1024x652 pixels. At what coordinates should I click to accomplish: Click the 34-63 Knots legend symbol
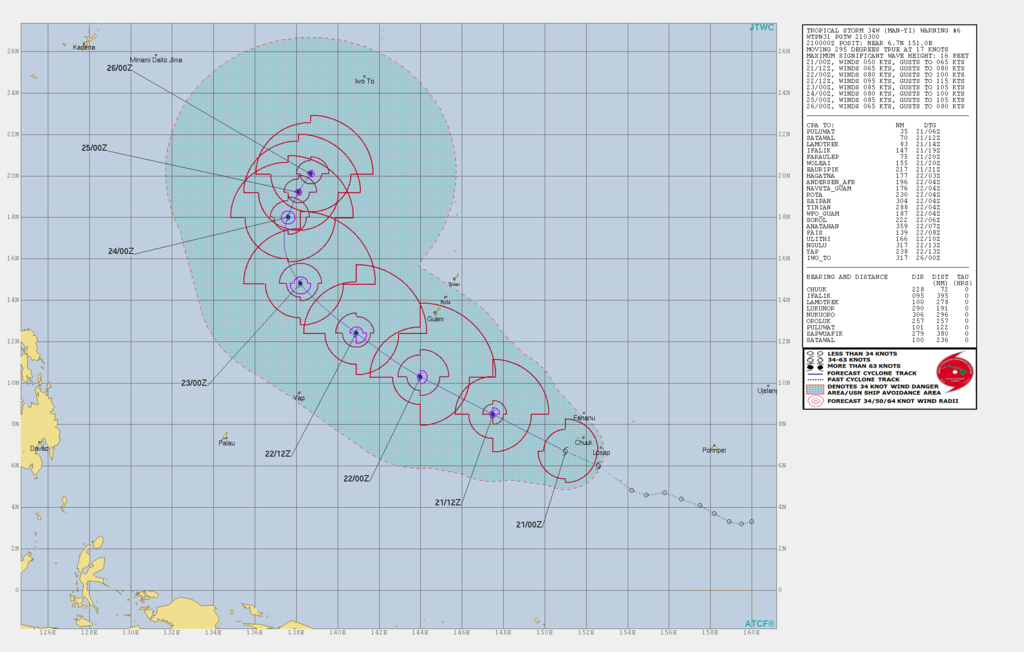click(x=814, y=360)
